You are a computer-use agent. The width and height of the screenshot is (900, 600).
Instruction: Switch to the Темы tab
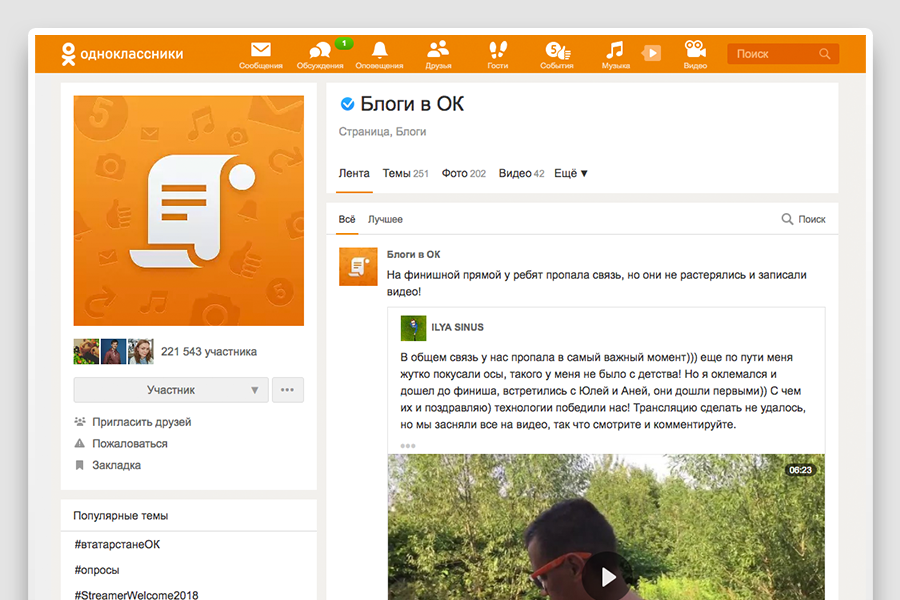click(x=405, y=173)
